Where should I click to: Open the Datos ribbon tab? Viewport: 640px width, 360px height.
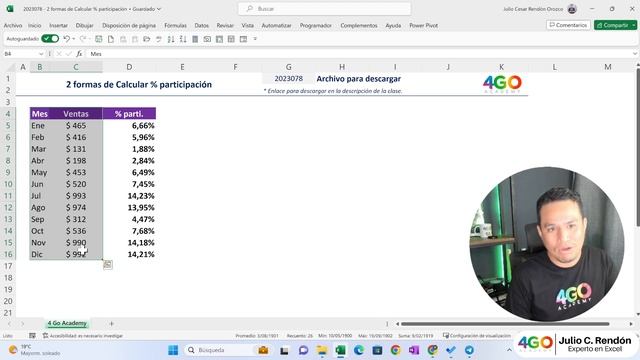(202, 25)
